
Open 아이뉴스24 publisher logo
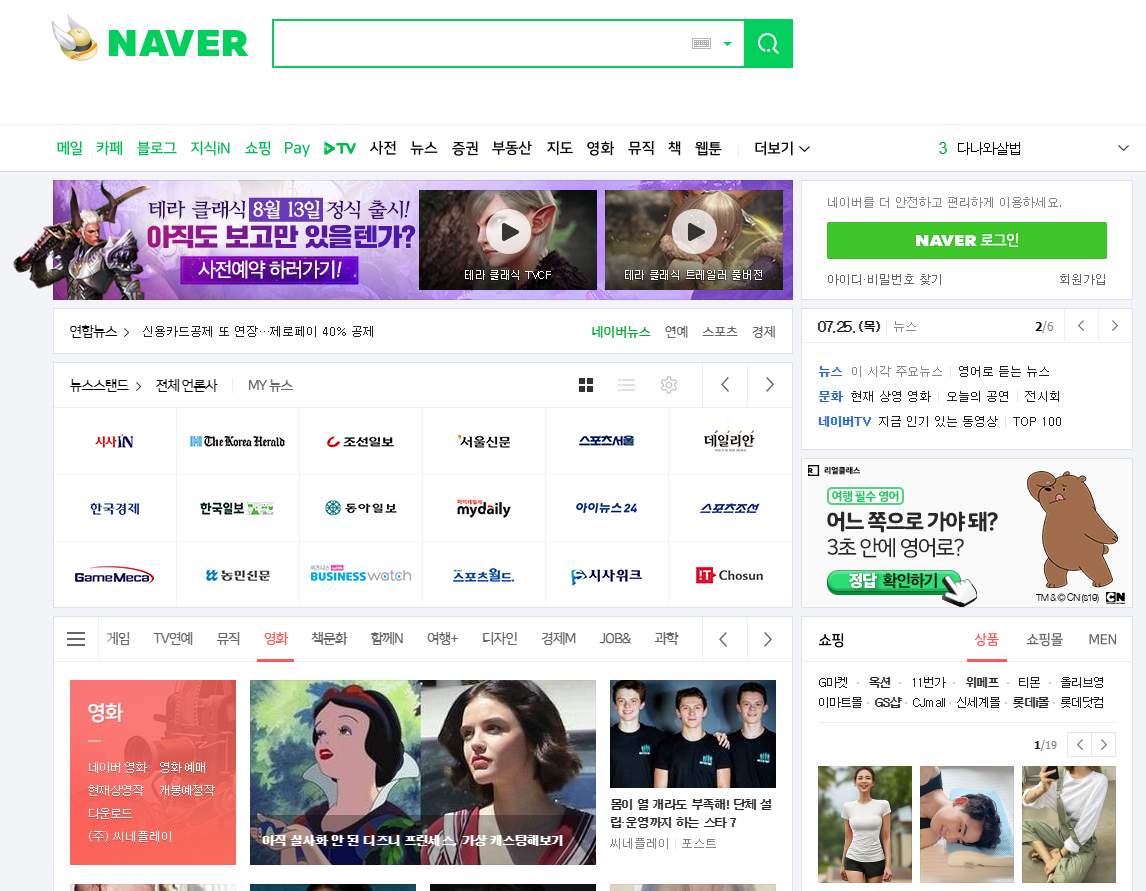click(606, 508)
